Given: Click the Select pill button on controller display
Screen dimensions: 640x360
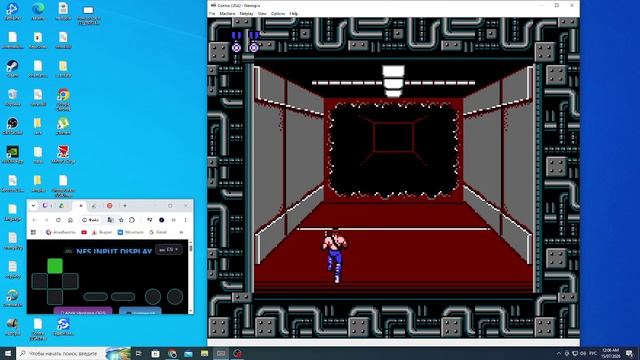Looking at the screenshot, I should point(96,297).
